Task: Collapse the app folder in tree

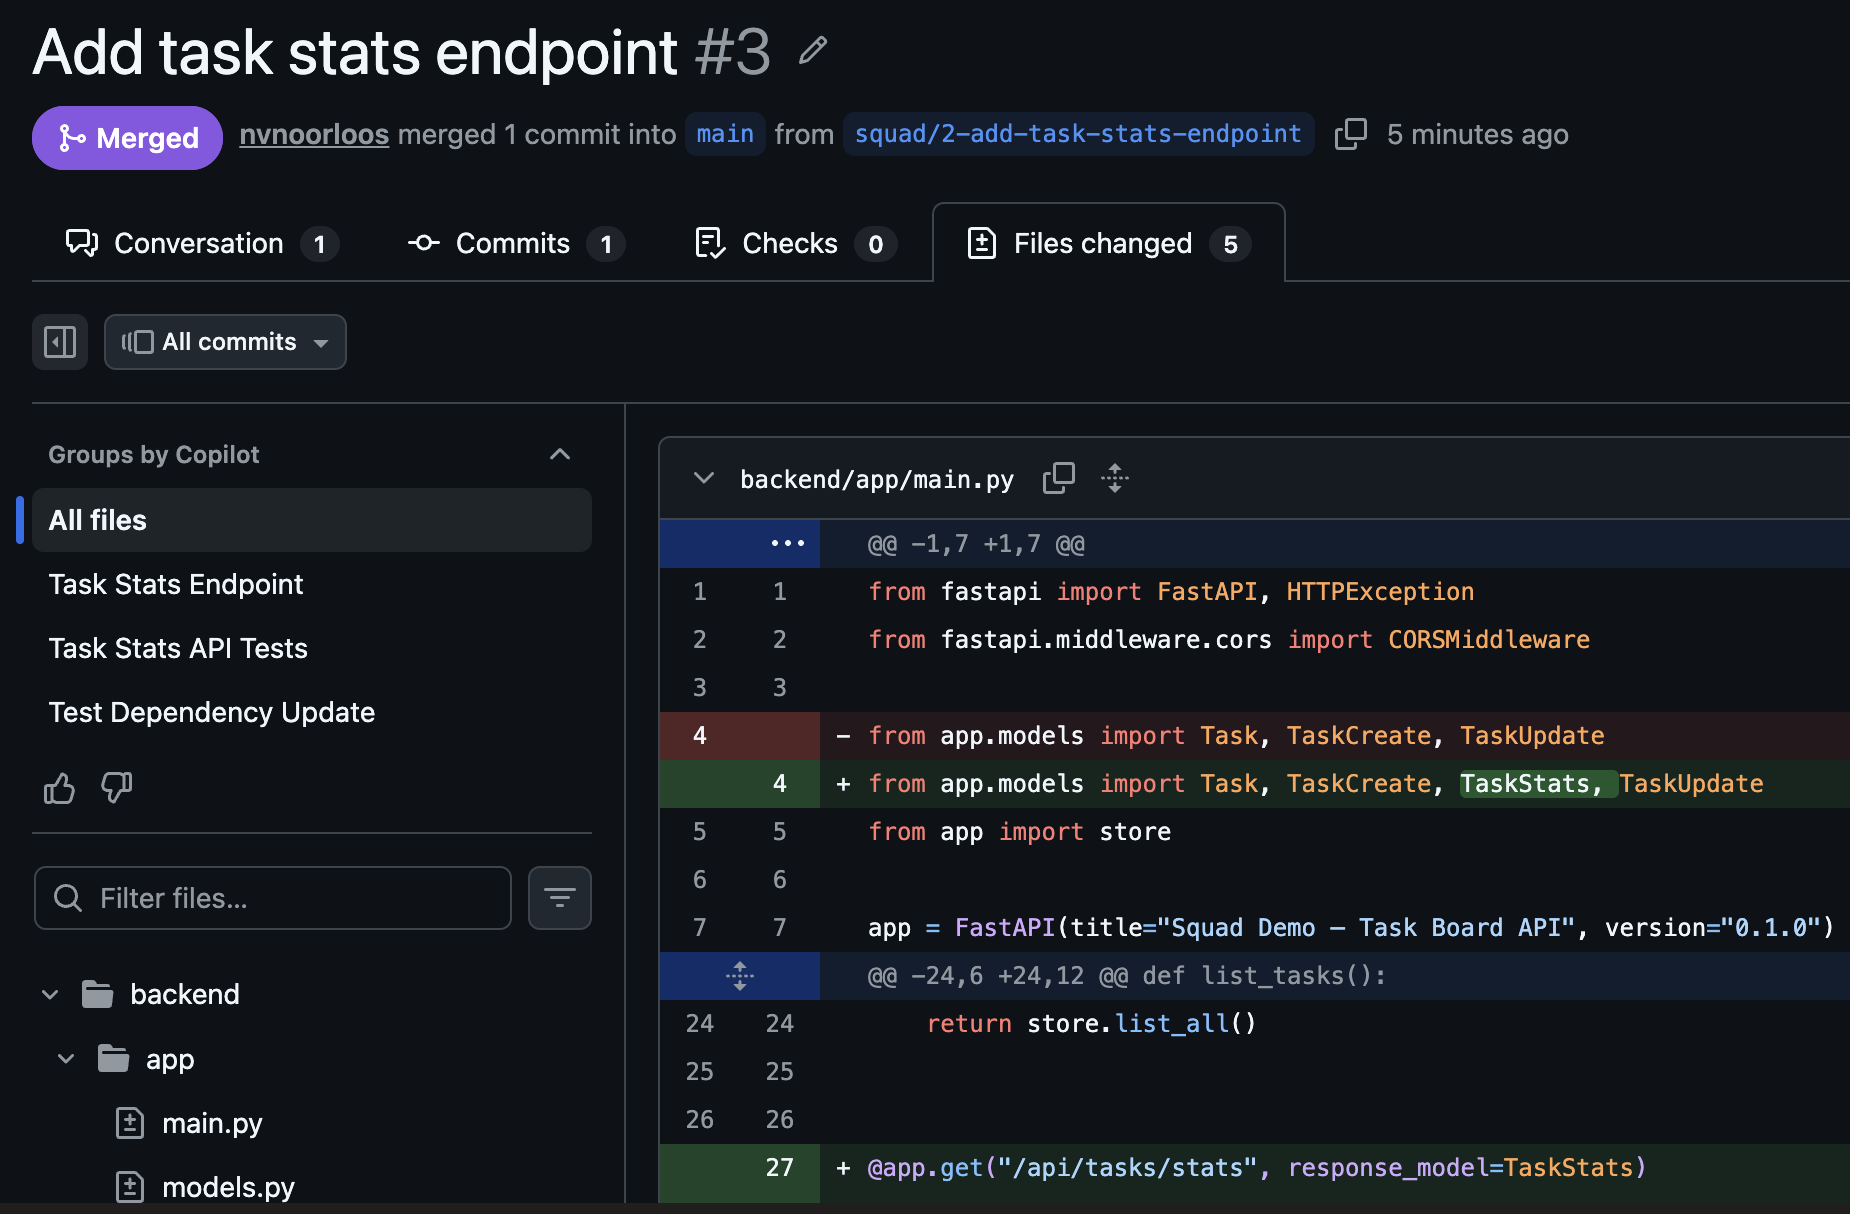Action: coord(66,1059)
